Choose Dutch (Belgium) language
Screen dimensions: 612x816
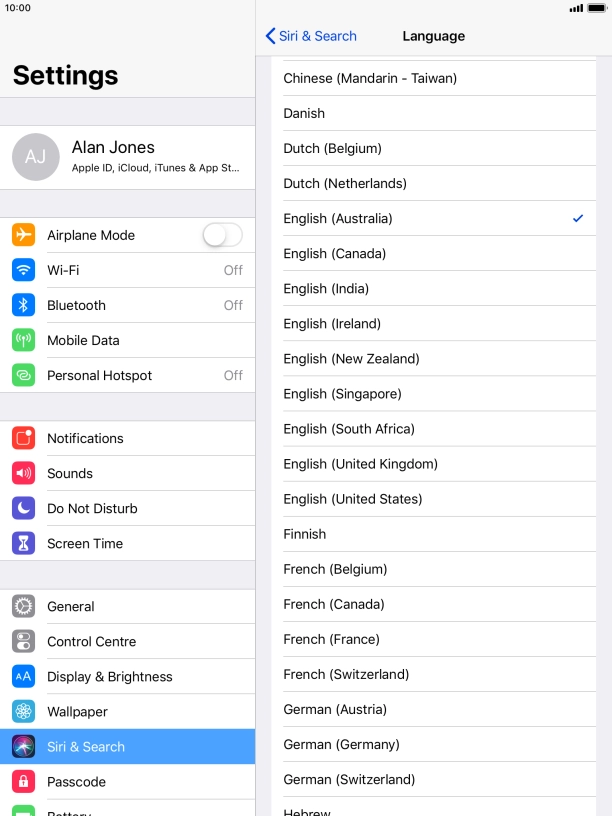click(x=434, y=148)
